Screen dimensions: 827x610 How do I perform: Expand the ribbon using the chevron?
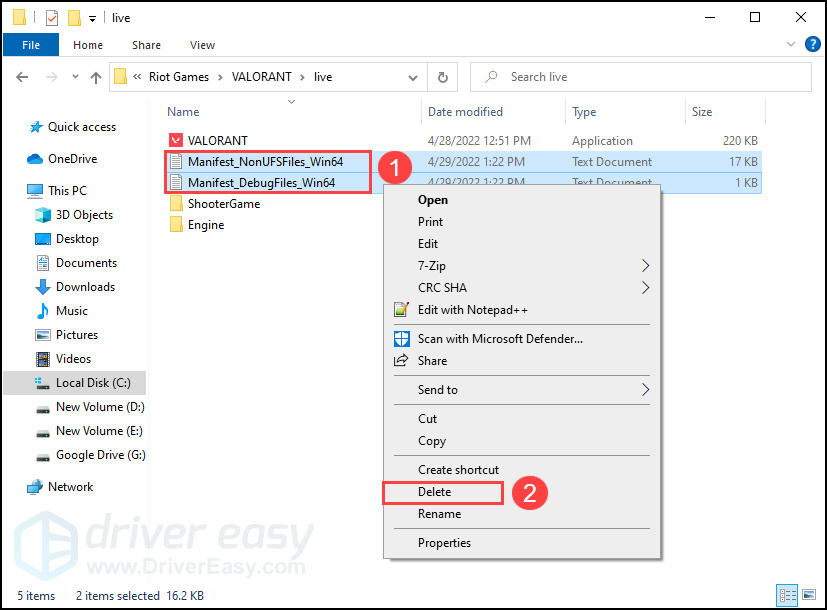coord(792,45)
